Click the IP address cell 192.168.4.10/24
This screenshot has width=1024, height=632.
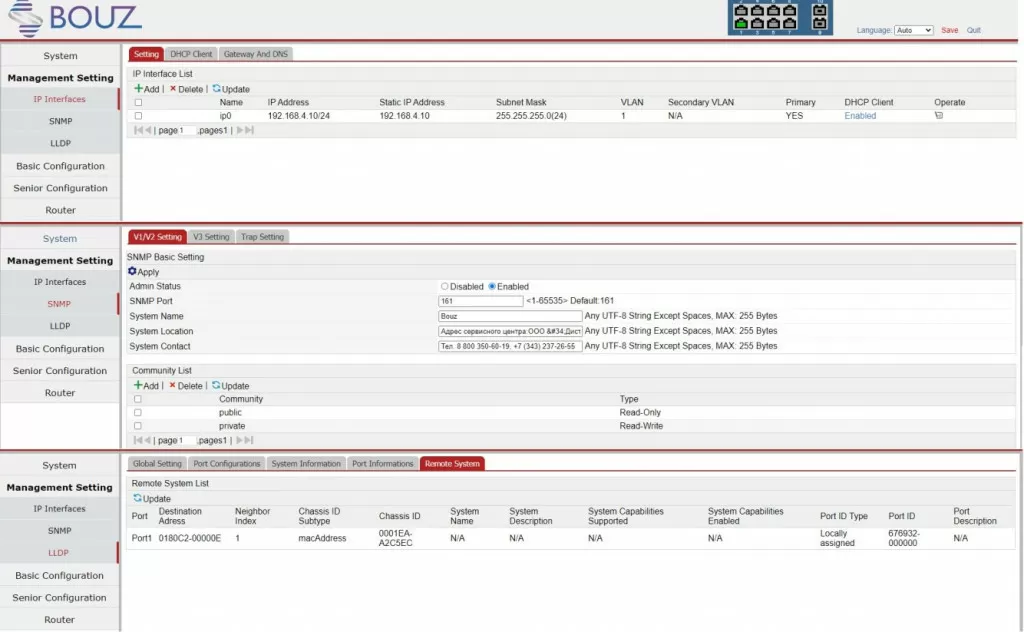click(298, 116)
